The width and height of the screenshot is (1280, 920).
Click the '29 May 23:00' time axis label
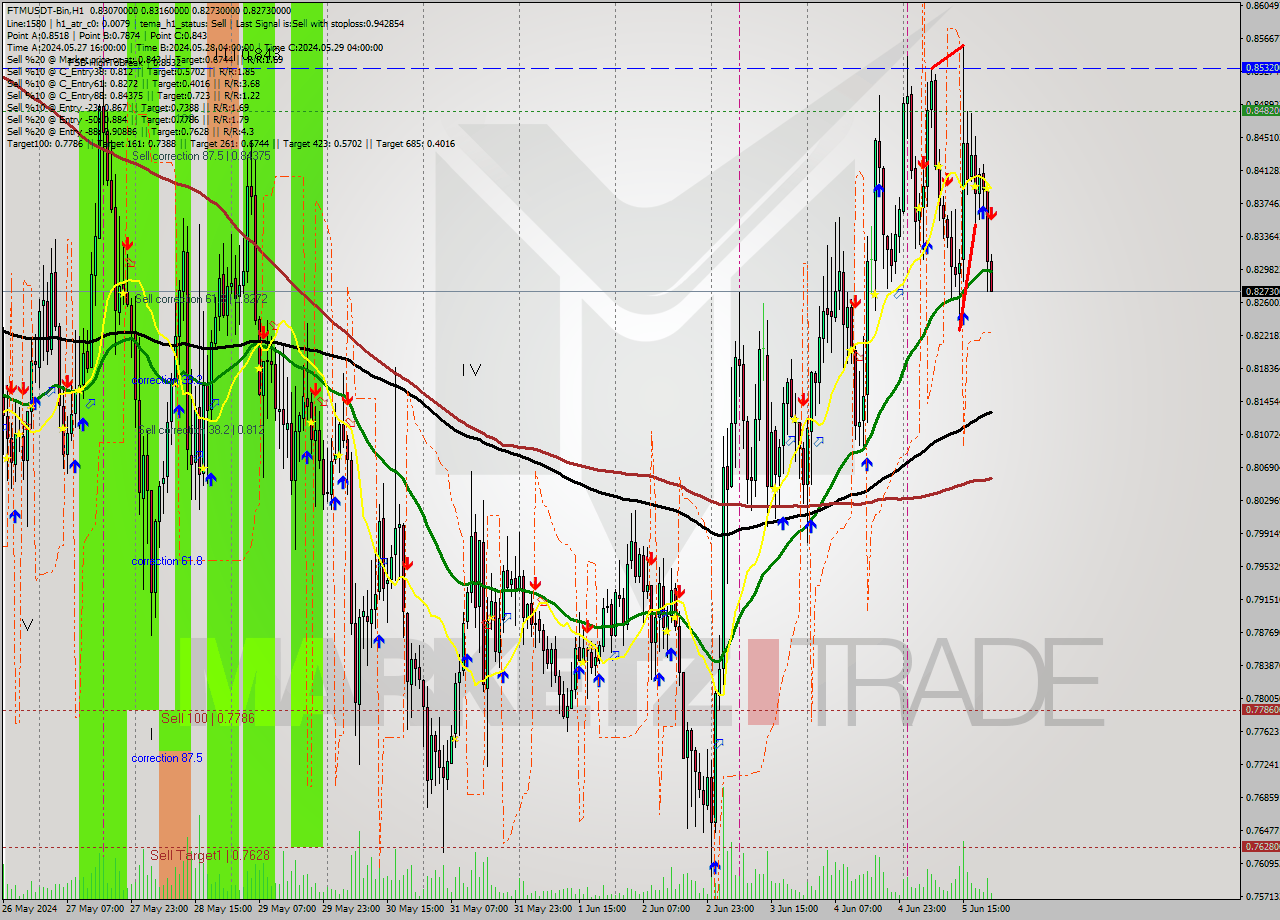351,909
